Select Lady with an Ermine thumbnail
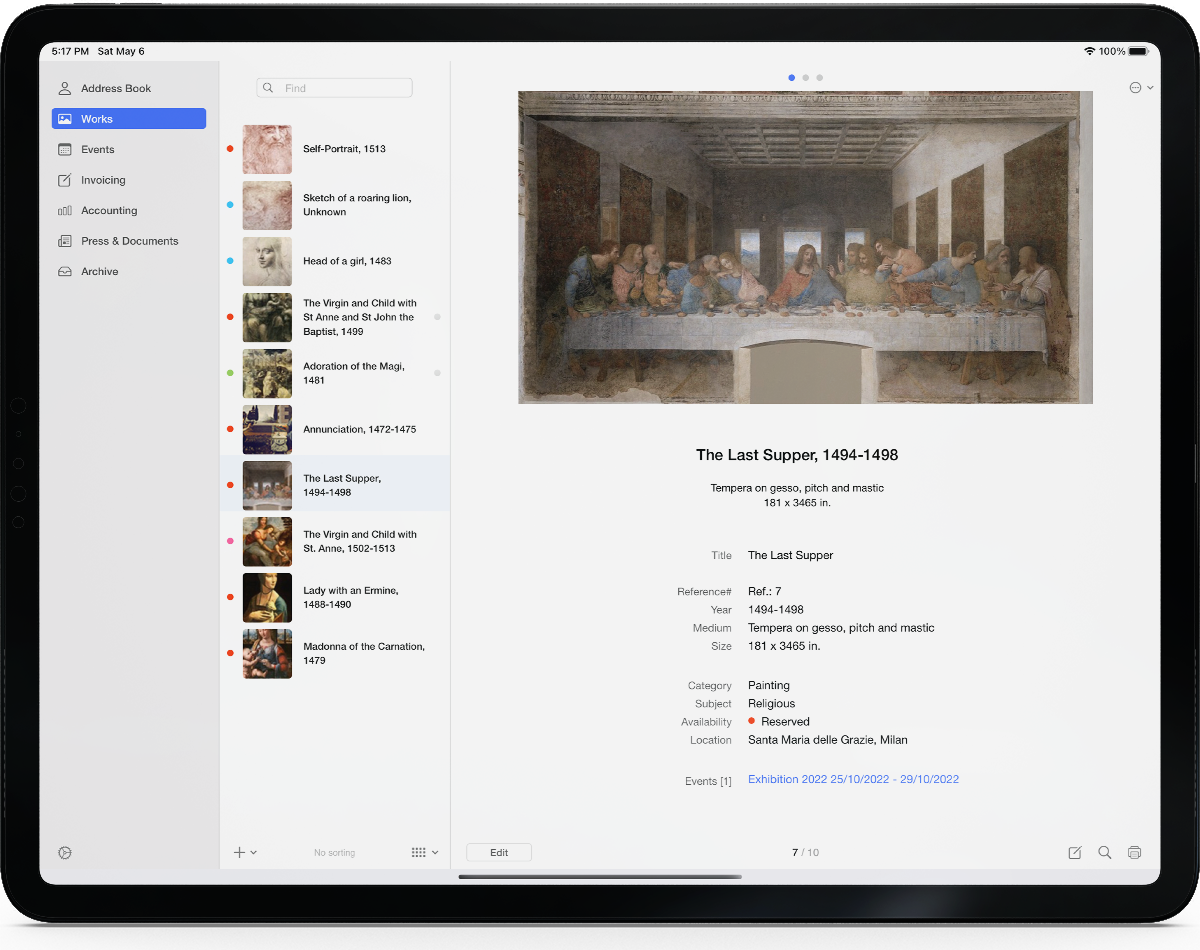 (x=267, y=598)
